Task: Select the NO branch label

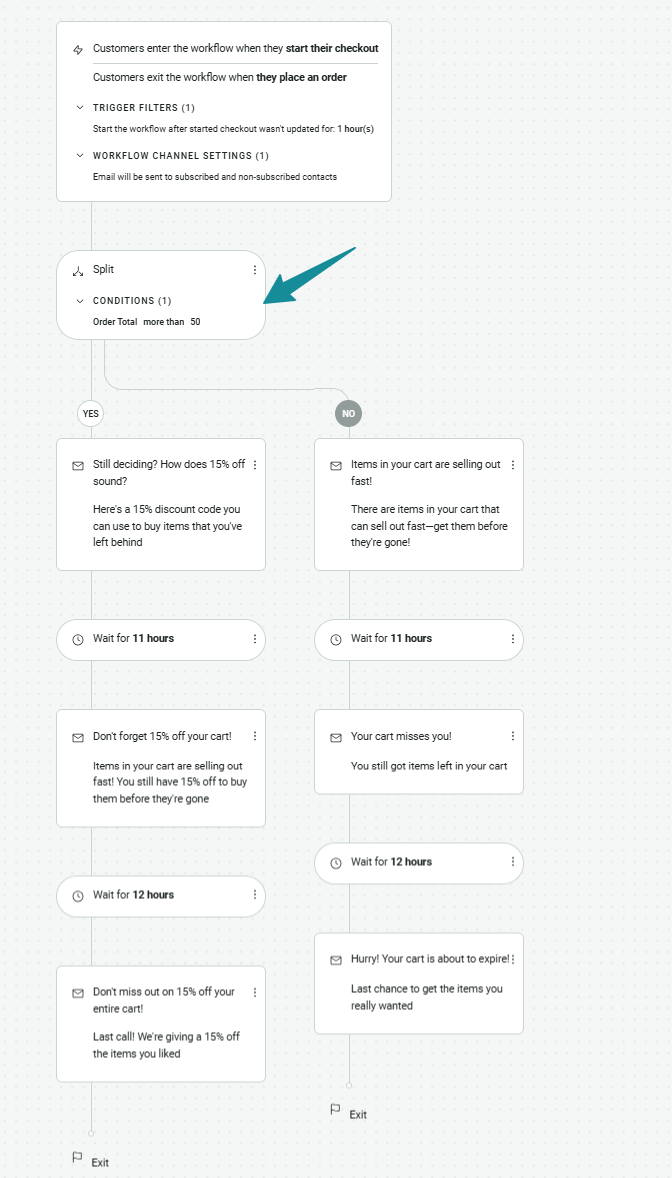Action: click(348, 413)
